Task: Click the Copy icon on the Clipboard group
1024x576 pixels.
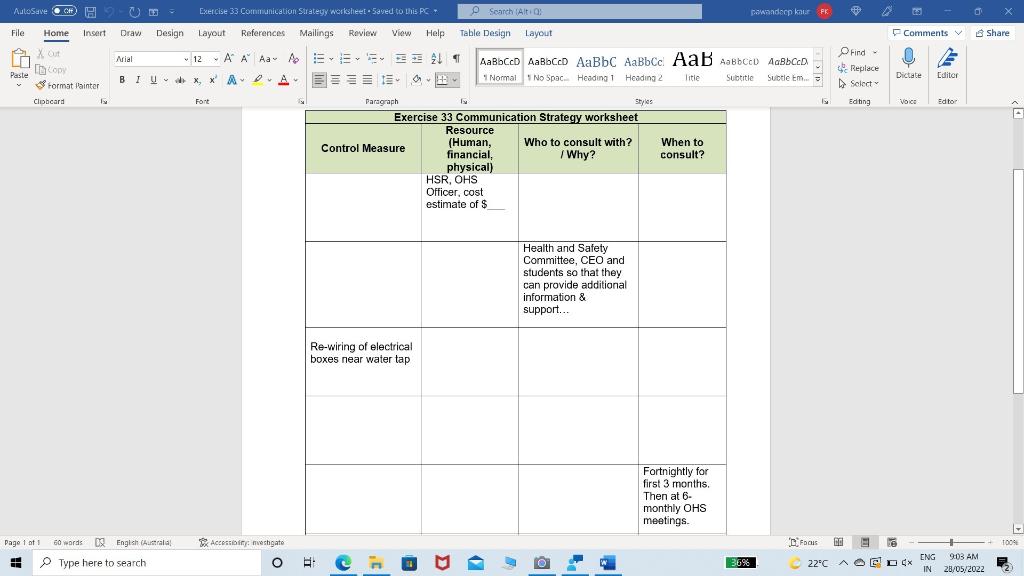Action: pos(43,69)
